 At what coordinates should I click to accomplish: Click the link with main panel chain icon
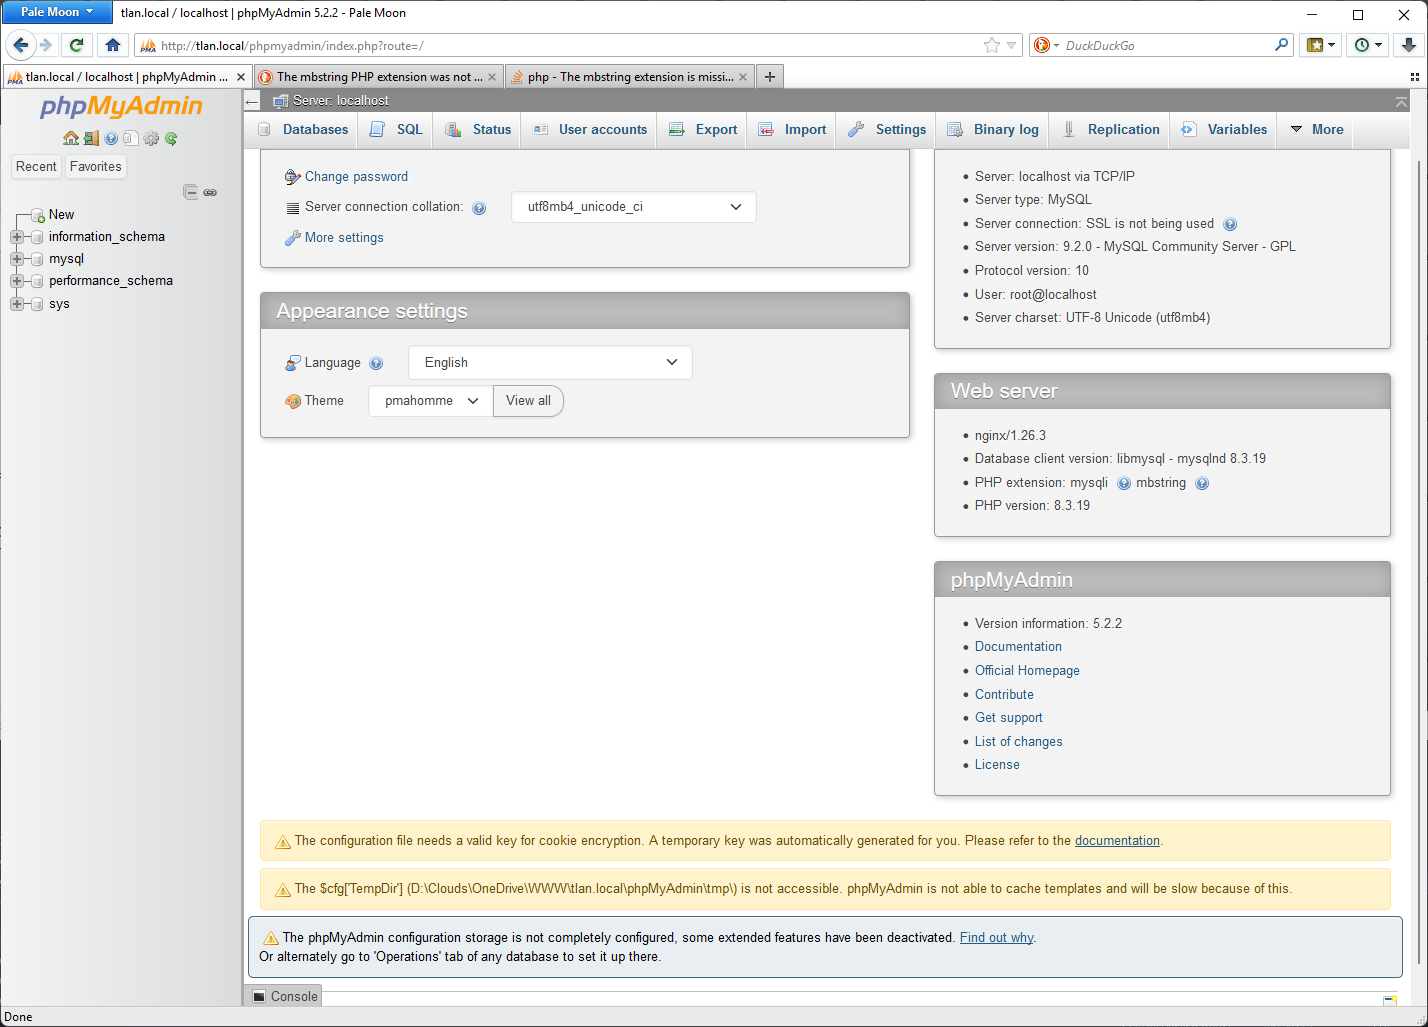coord(210,192)
